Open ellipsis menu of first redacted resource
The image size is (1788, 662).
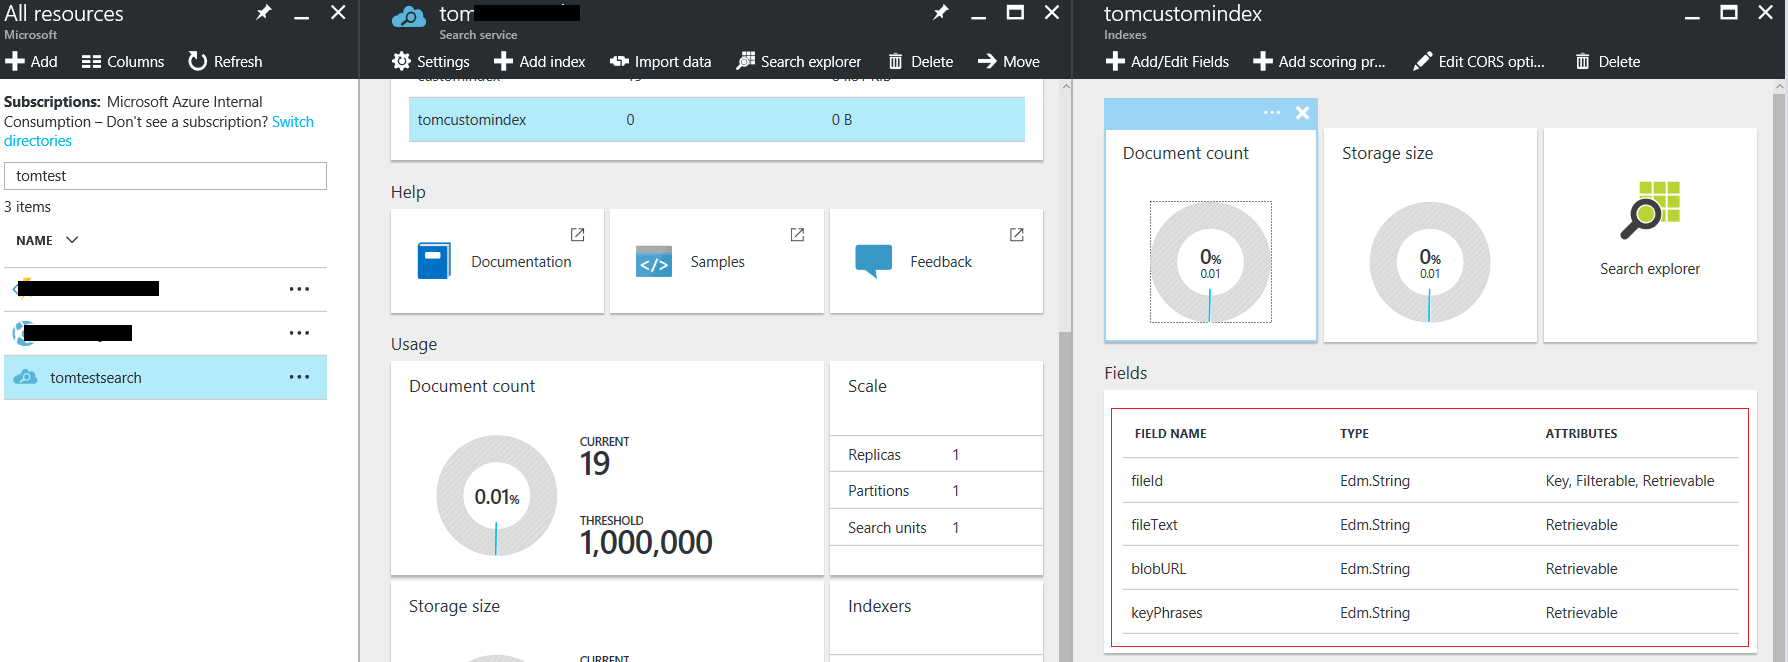click(299, 289)
